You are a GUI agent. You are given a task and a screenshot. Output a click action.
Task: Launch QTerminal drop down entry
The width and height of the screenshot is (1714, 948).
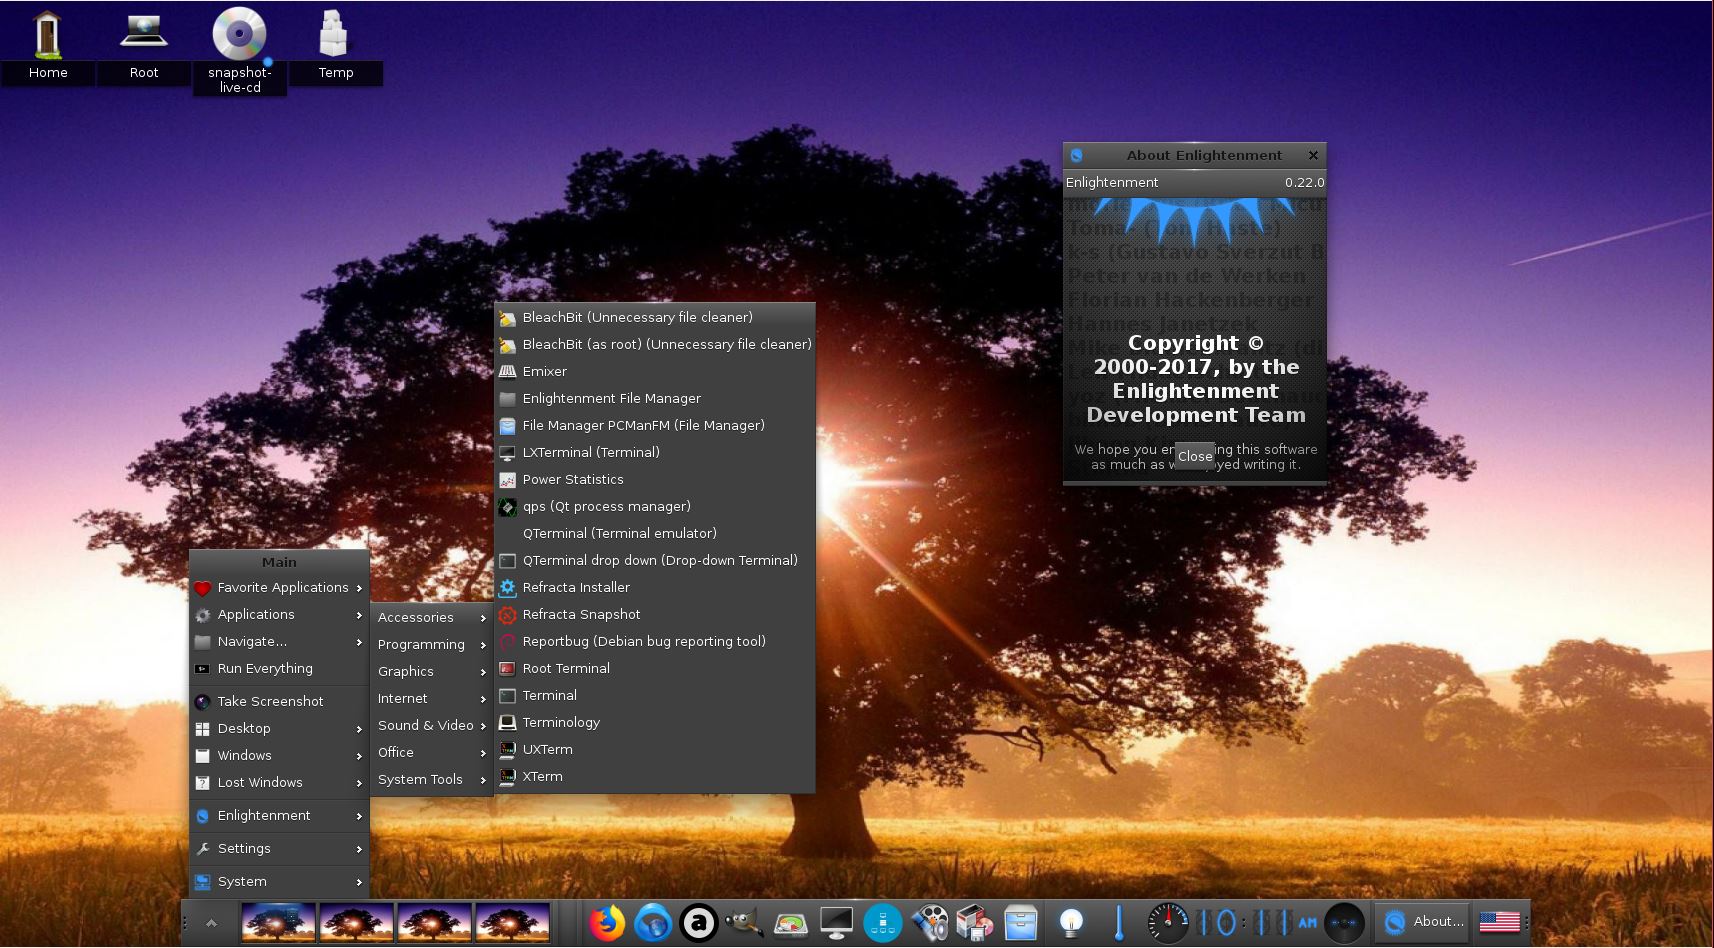655,560
